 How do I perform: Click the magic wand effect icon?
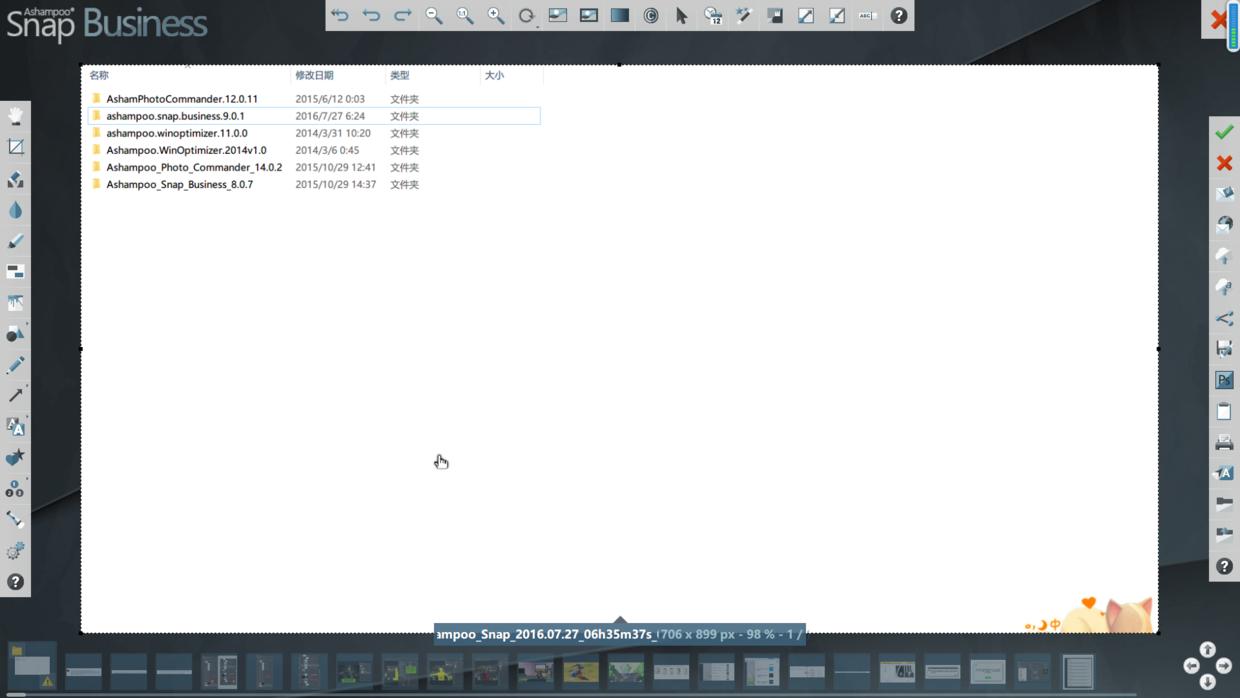tap(744, 15)
